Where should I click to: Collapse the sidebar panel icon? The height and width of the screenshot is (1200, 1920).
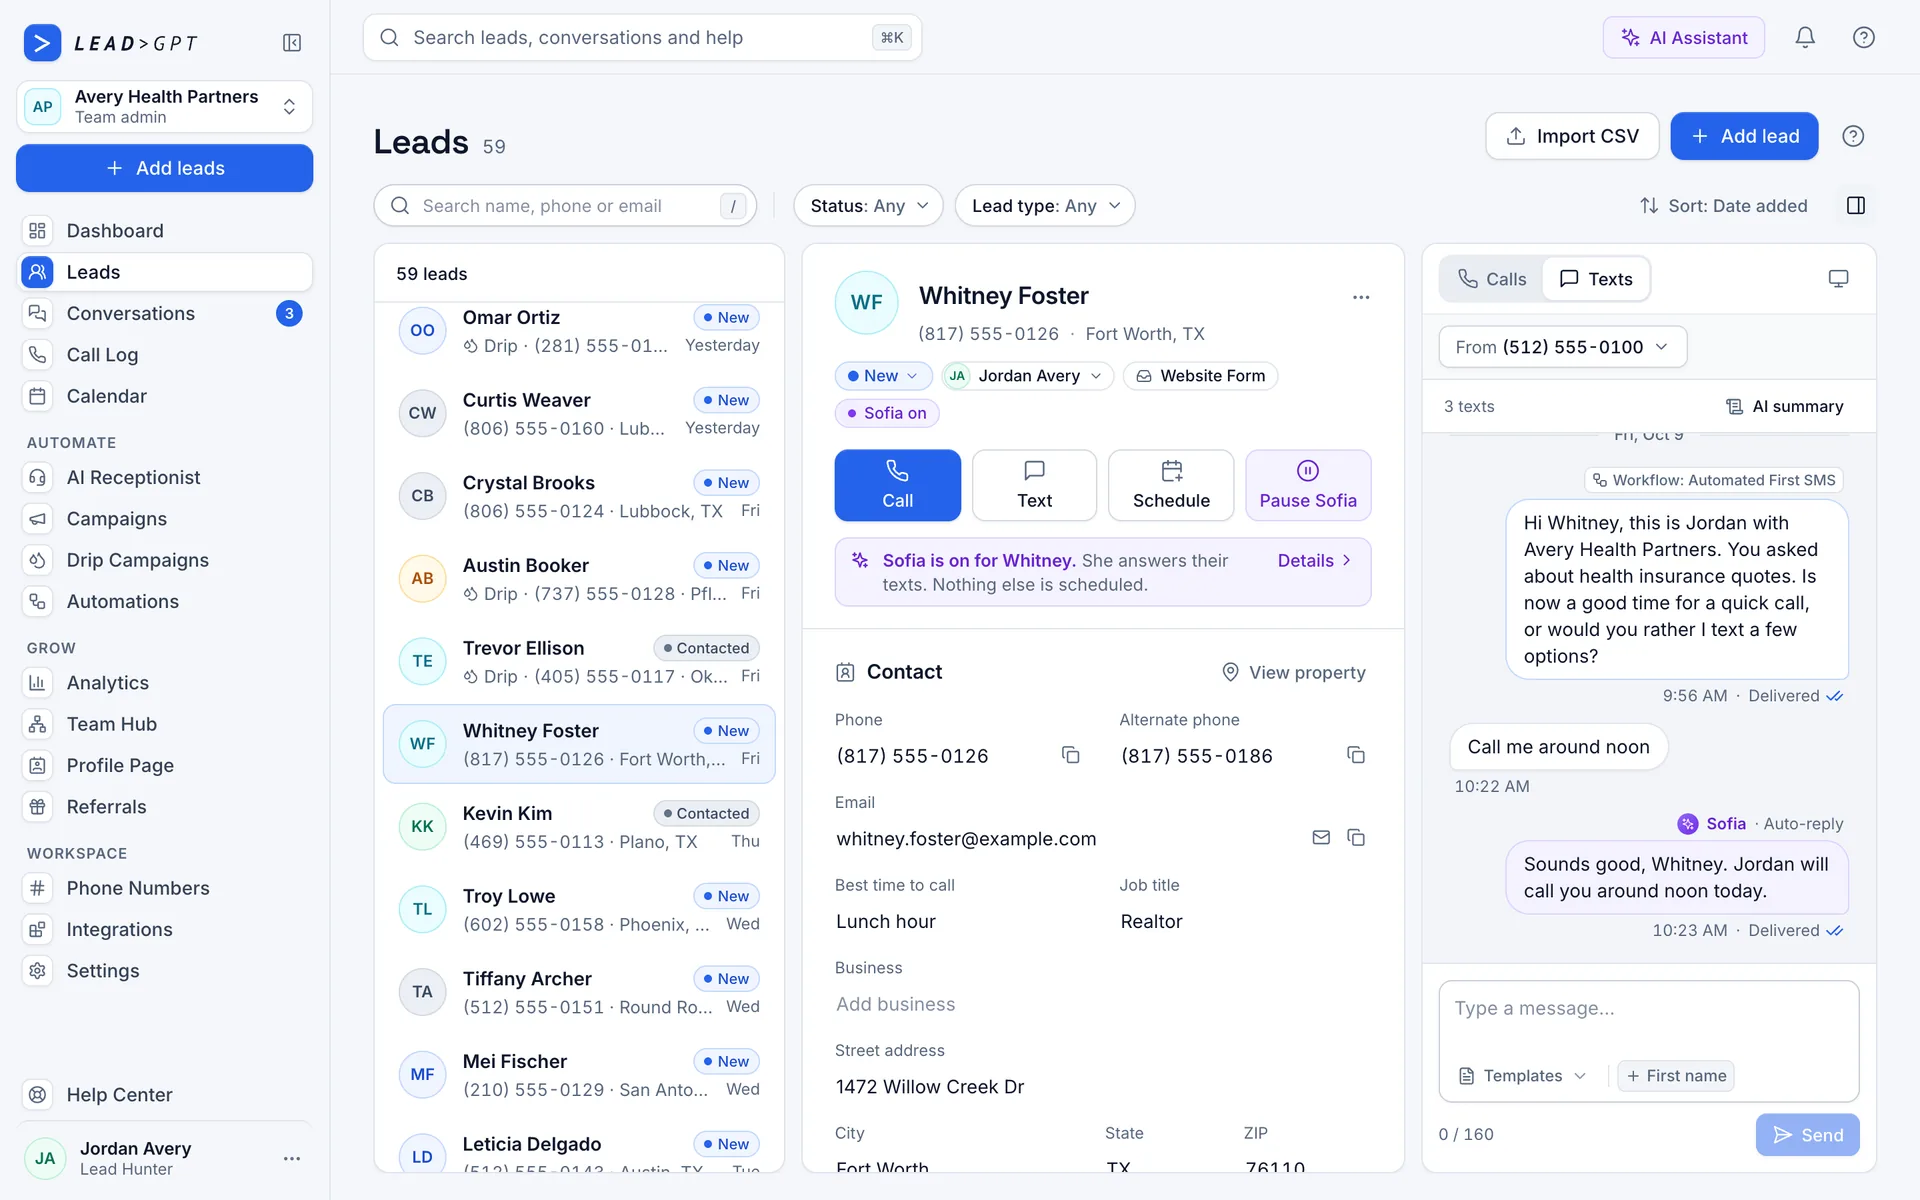292,43
